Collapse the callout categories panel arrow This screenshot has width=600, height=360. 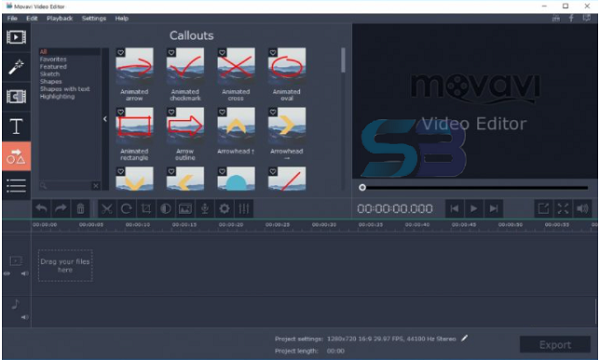105,119
